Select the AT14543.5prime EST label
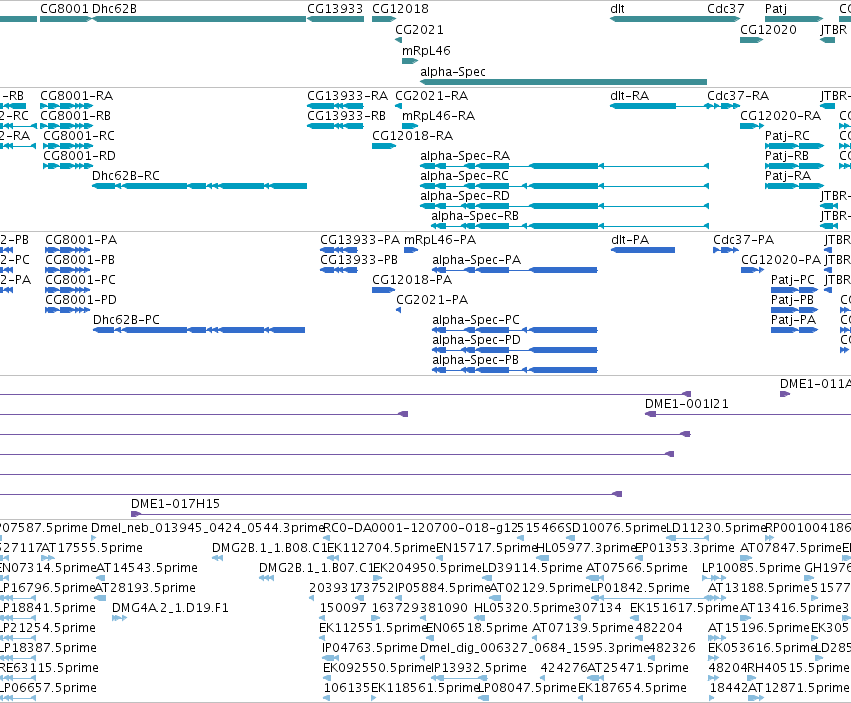This screenshot has height=703, width=851. coord(147,568)
